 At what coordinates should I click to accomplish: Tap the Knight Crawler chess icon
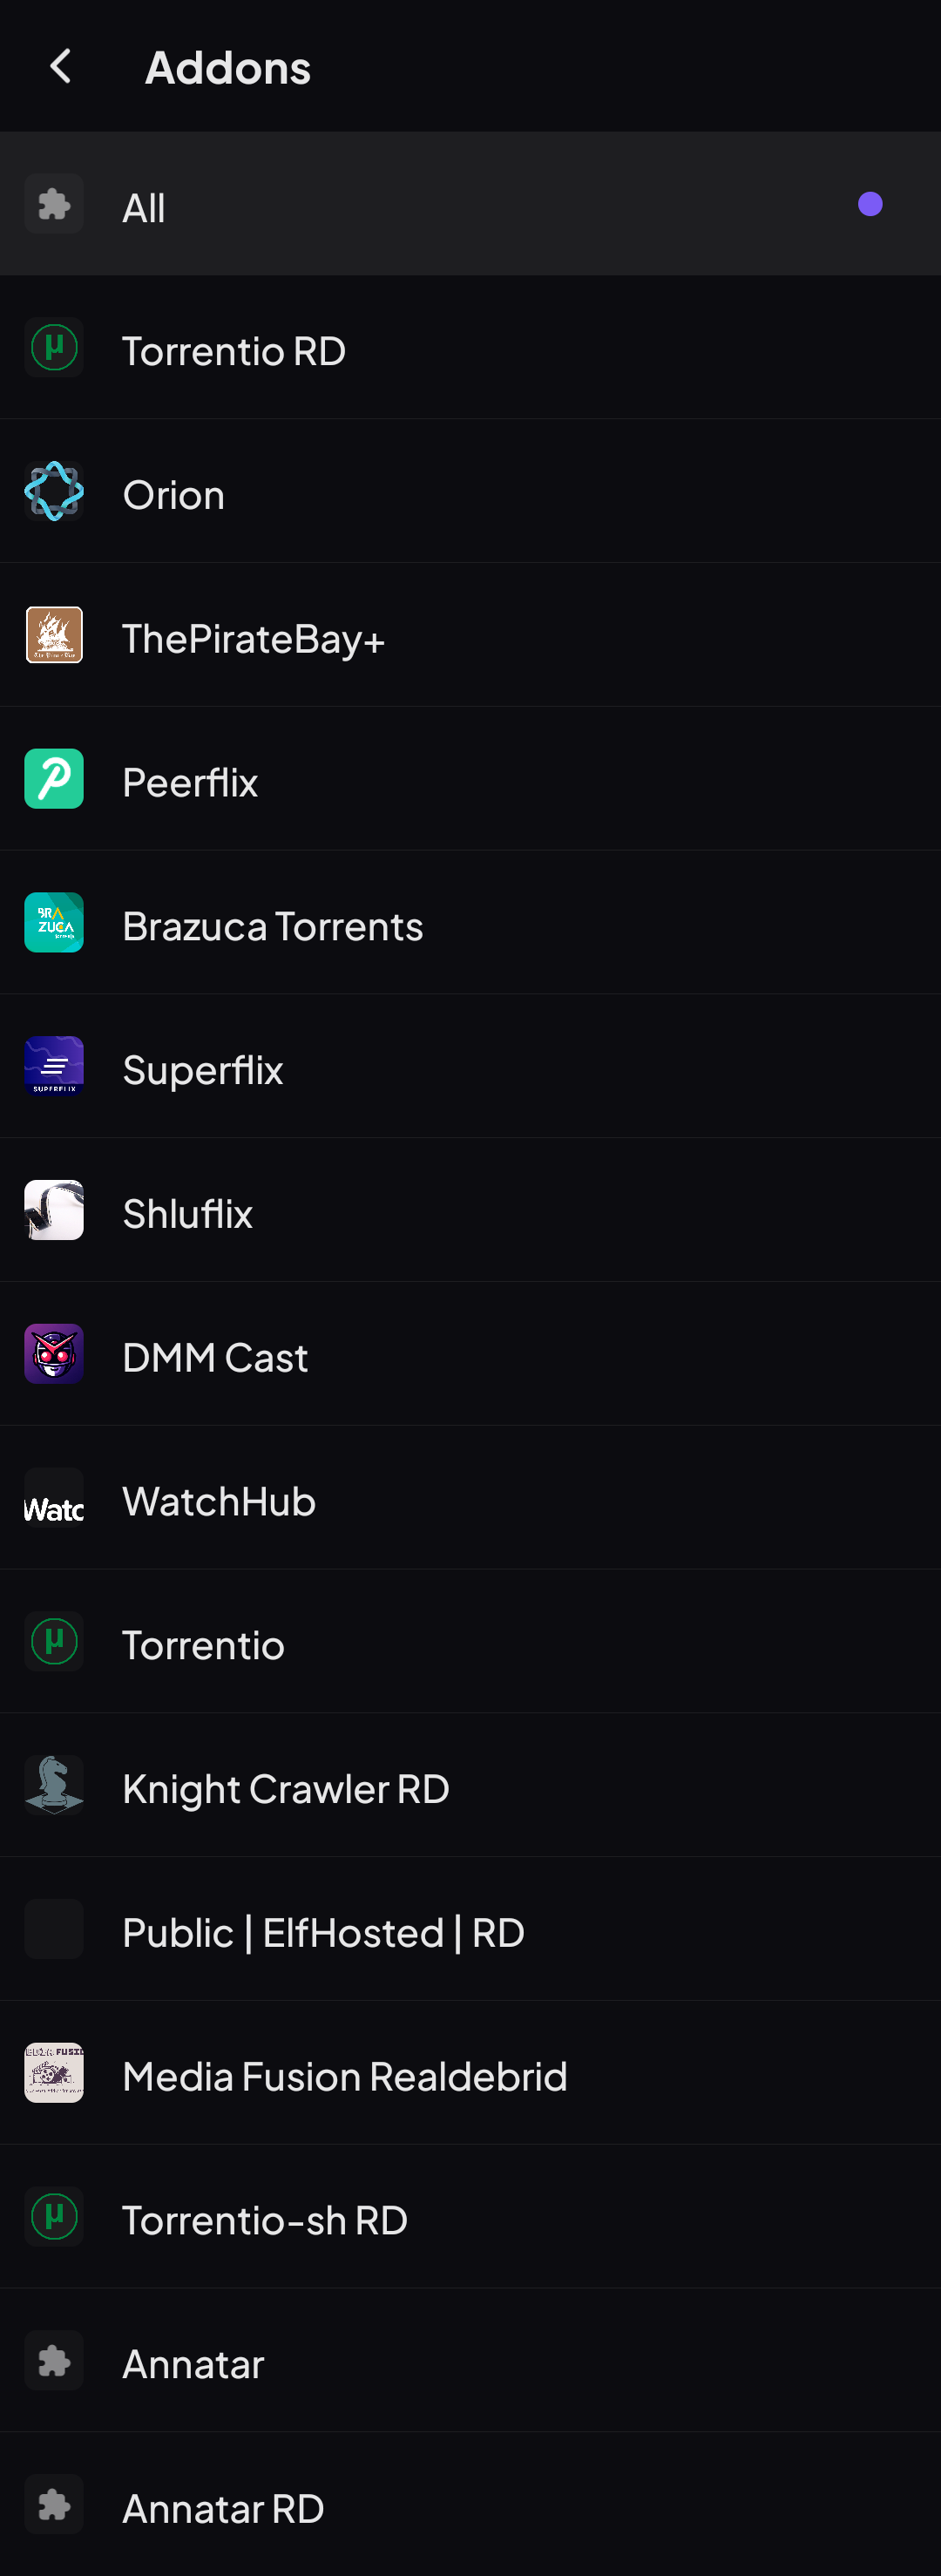[x=54, y=1785]
